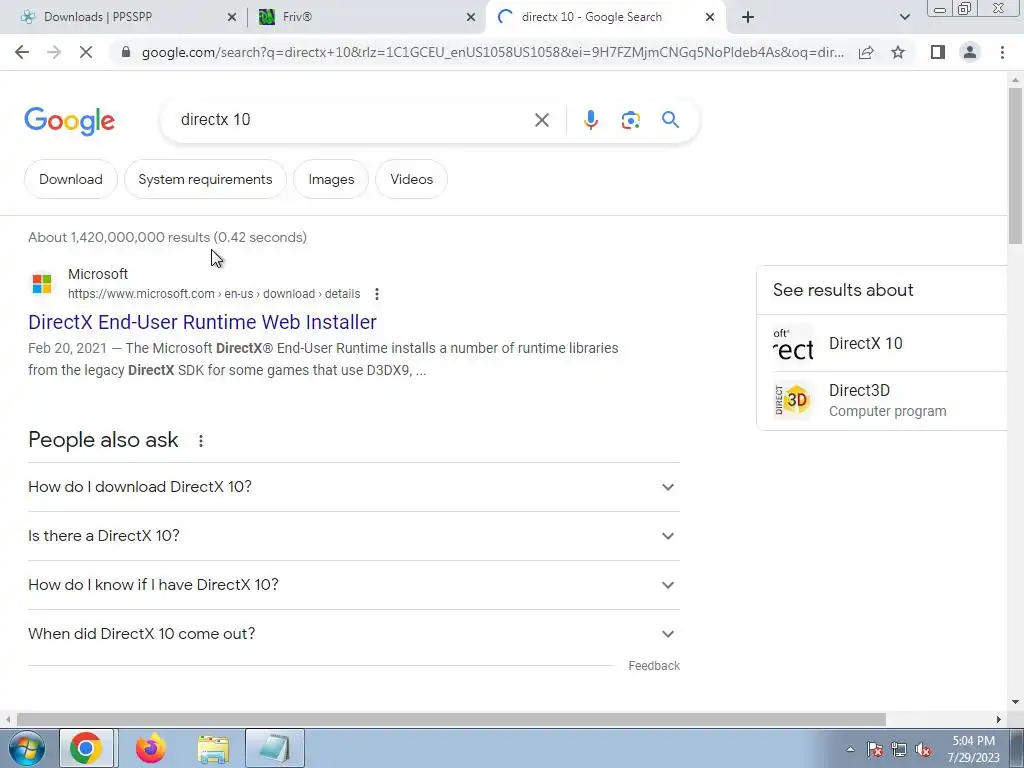This screenshot has height=768, width=1024.
Task: Apply the System requirements filter chip
Action: tap(205, 179)
